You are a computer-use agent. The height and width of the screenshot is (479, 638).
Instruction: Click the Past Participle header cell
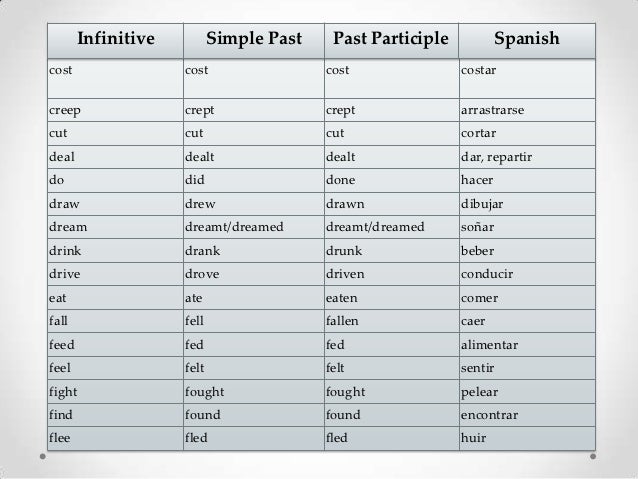pos(391,41)
